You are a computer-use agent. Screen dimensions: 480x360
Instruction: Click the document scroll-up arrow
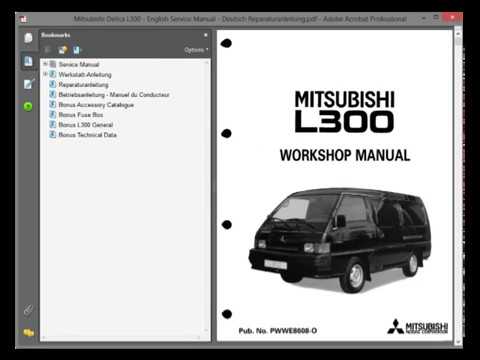click(x=458, y=34)
